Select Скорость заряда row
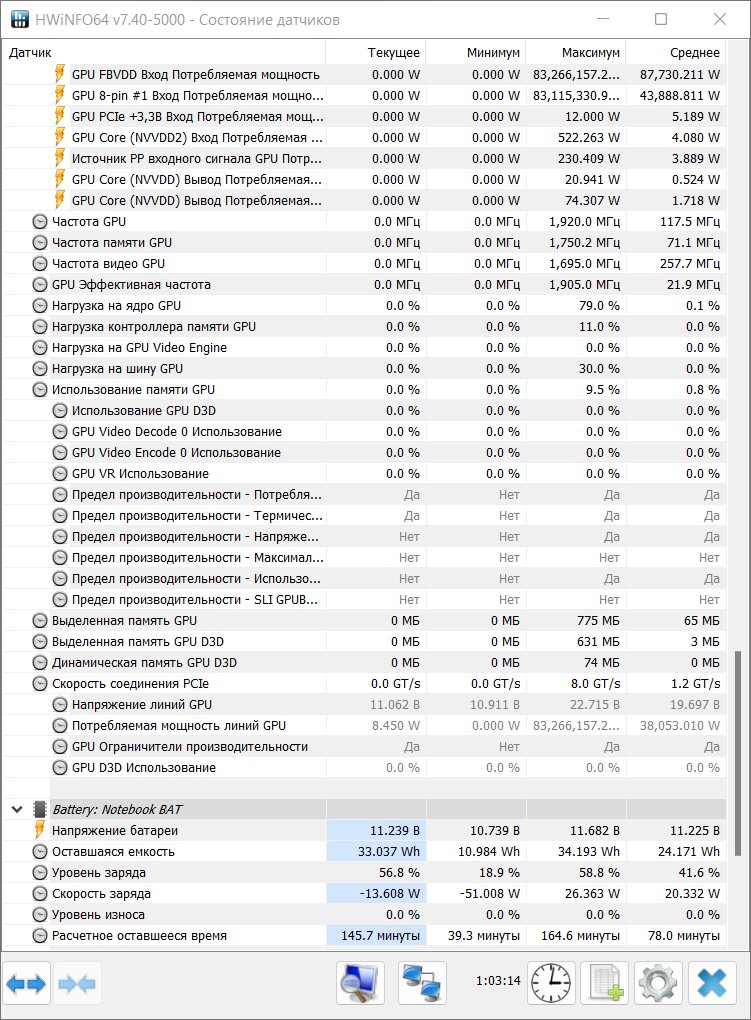Viewport: 751px width, 1020px height. click(x=364, y=893)
